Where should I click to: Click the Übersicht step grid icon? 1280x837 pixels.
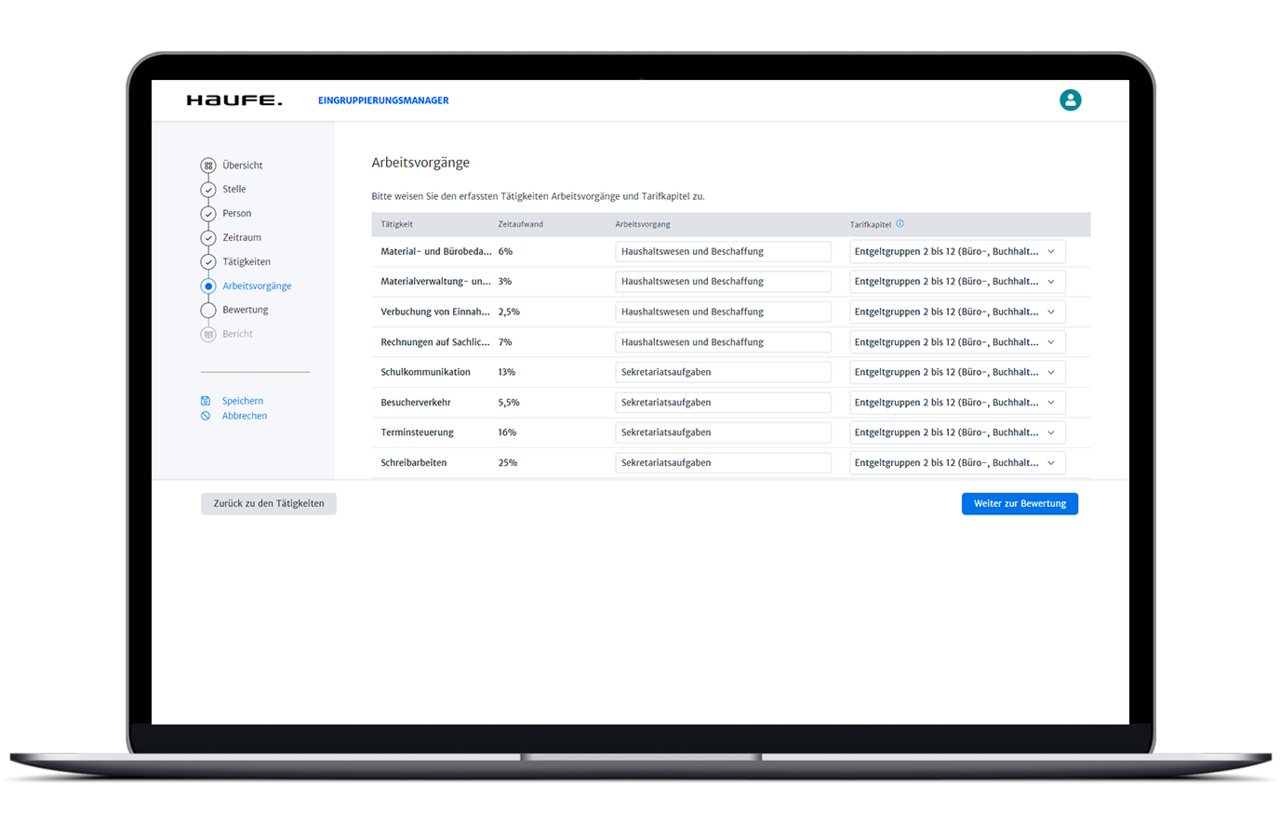point(208,165)
